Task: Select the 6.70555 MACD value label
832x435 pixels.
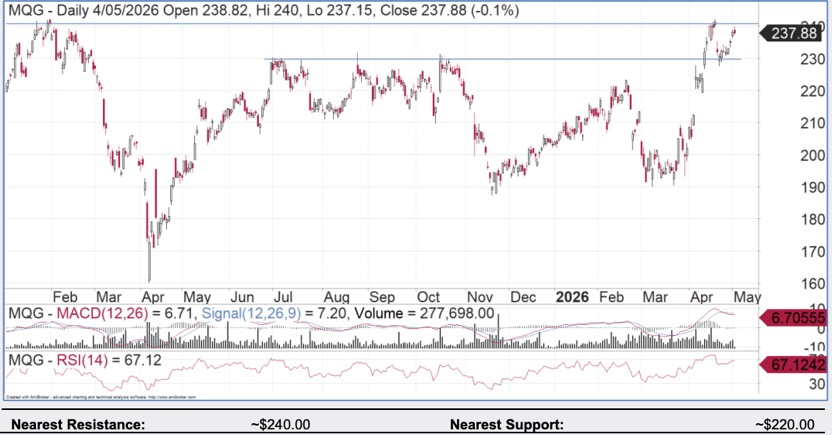Action: 793,318
